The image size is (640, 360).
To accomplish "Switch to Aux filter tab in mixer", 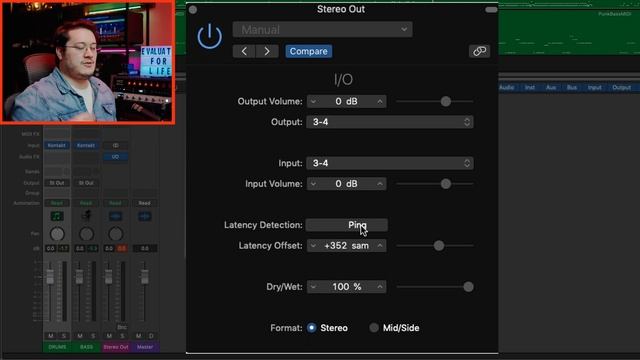I will (551, 87).
